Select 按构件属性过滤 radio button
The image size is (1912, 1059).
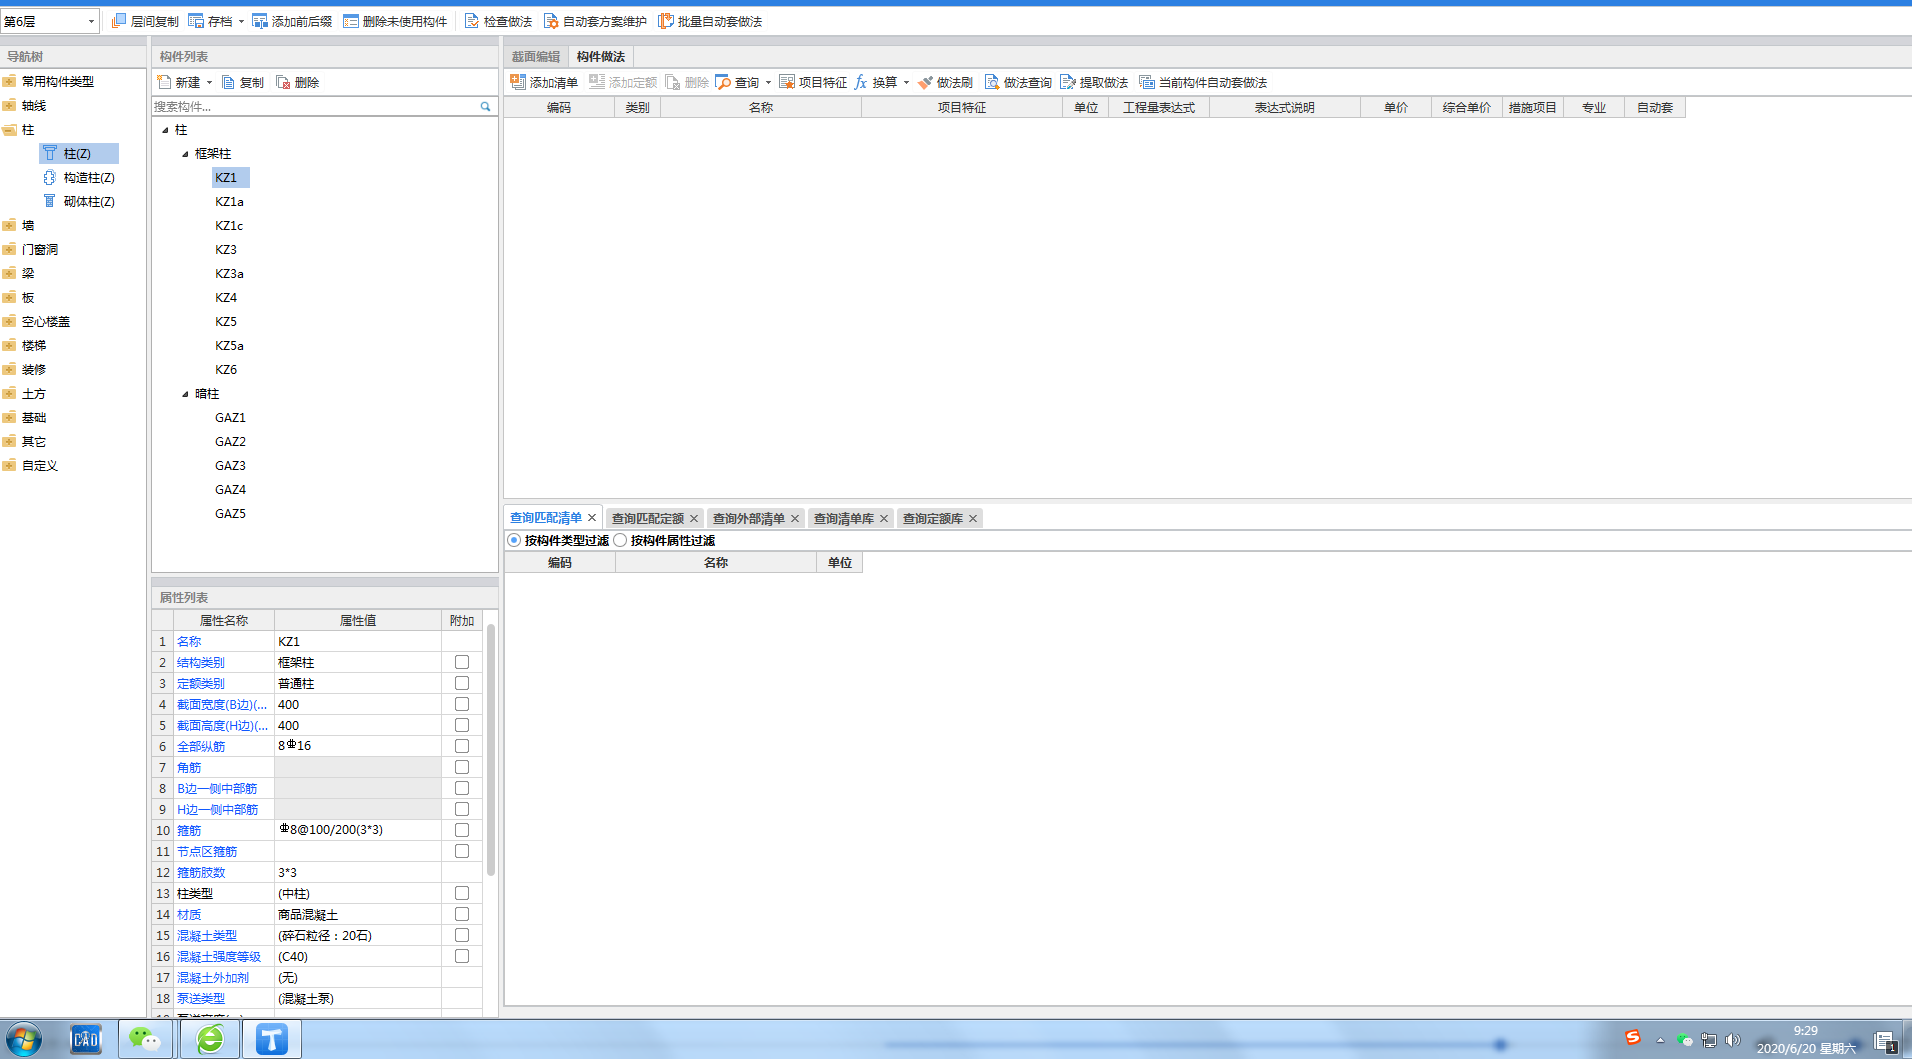pyautogui.click(x=620, y=540)
